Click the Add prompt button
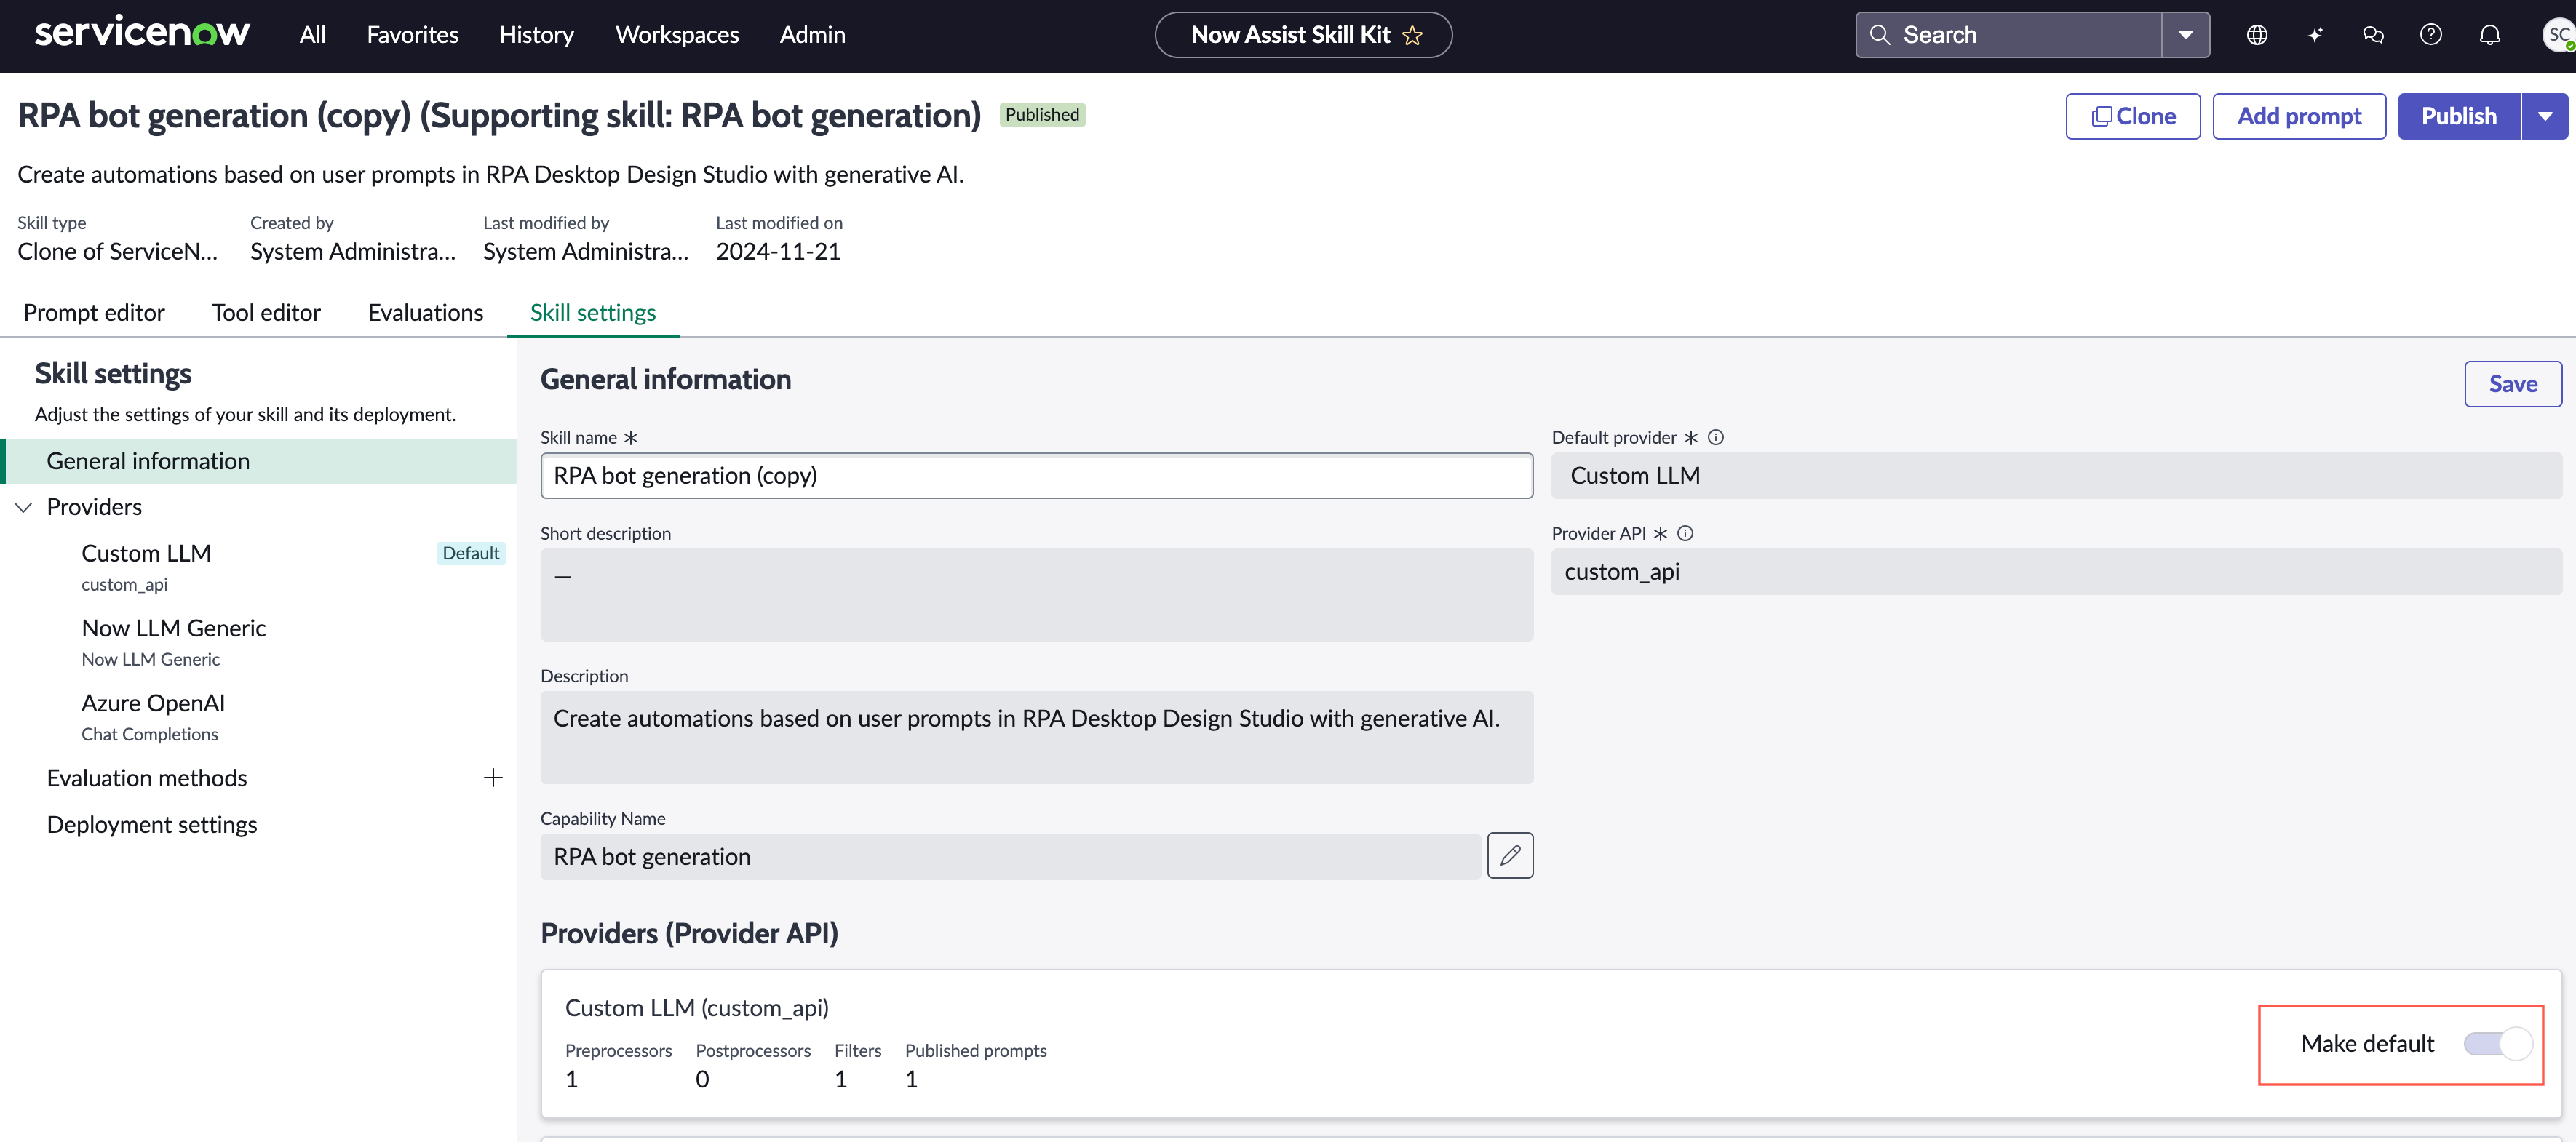2576x1142 pixels. coord(2298,116)
